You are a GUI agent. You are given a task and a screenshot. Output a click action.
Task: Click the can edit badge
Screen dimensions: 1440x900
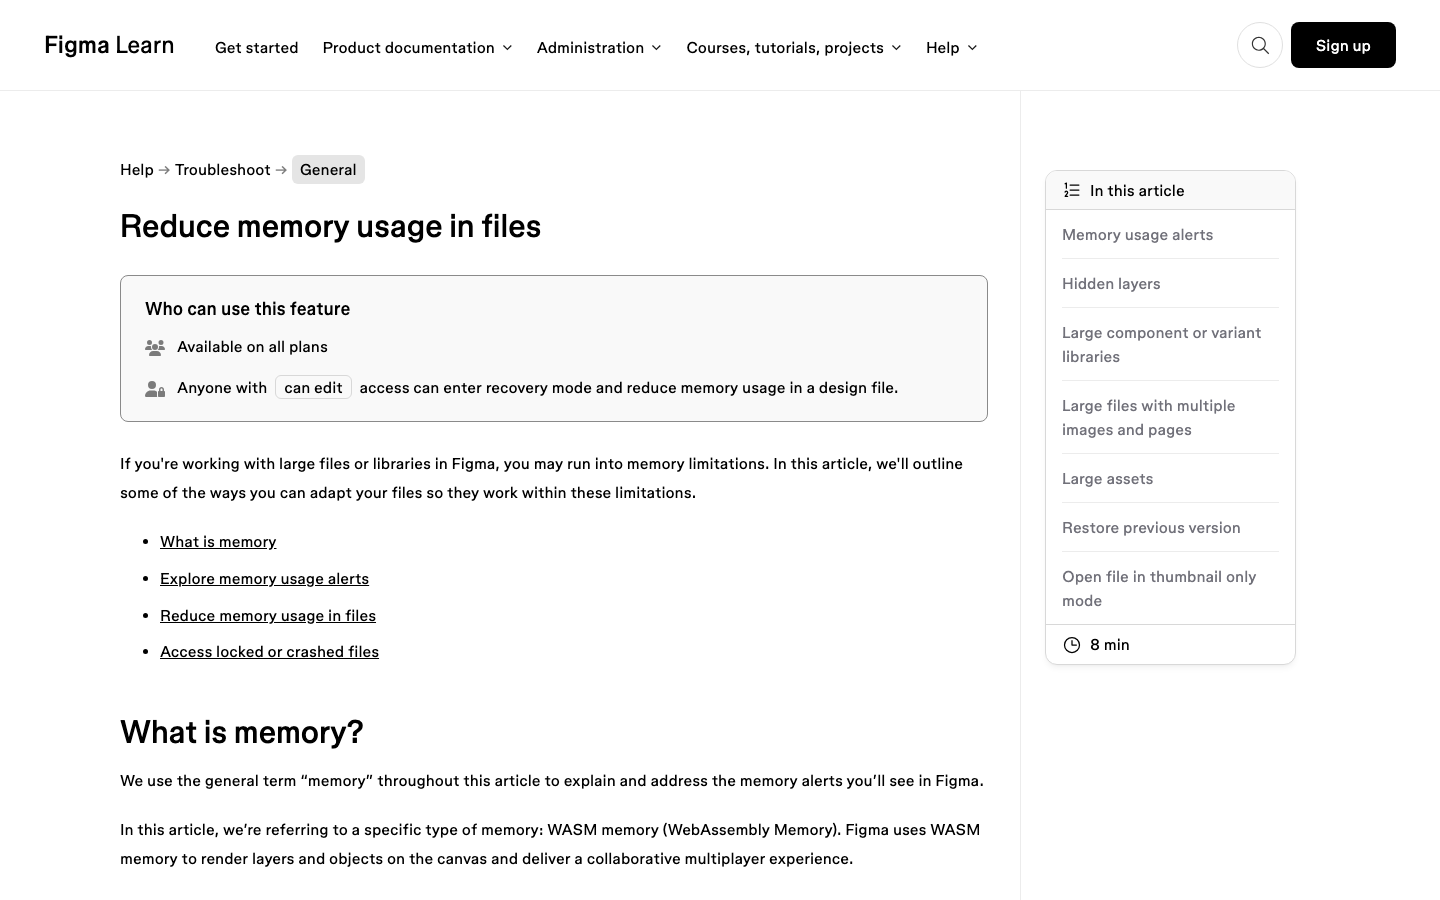pos(313,388)
